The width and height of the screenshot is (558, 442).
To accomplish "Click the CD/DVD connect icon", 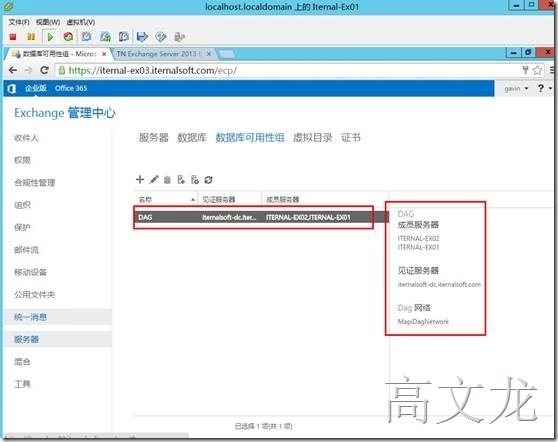I will tap(161, 37).
